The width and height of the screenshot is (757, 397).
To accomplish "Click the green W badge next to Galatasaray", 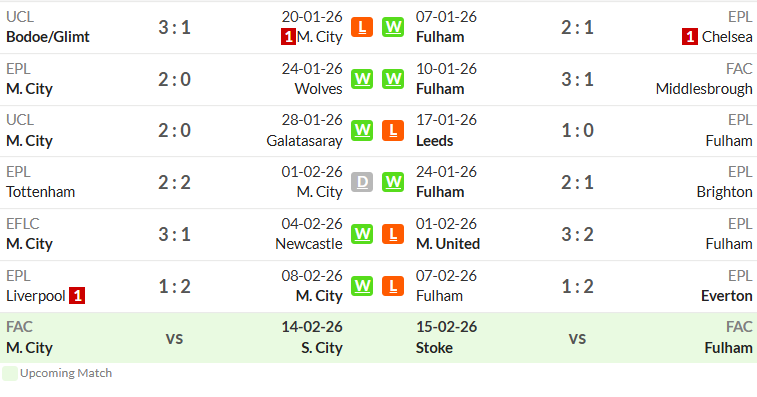I will pos(362,130).
